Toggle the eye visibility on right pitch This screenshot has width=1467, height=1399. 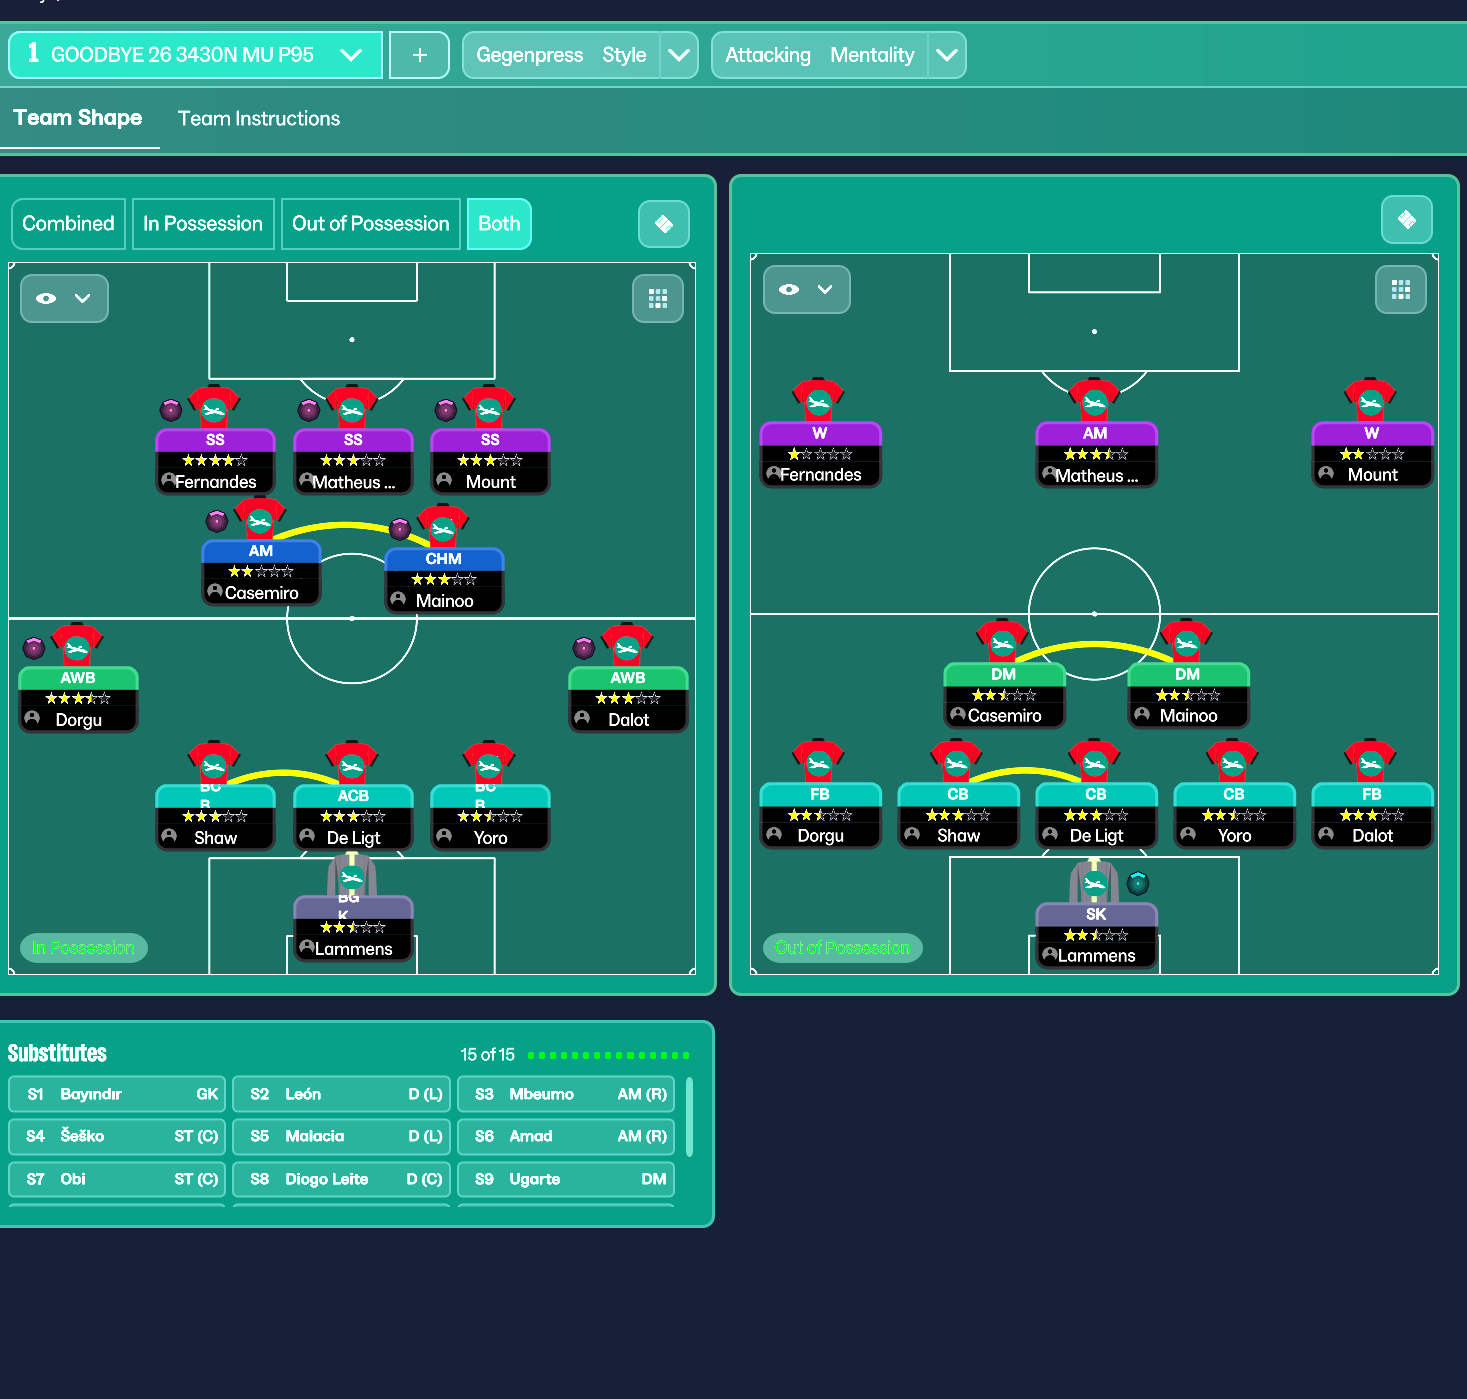click(789, 290)
